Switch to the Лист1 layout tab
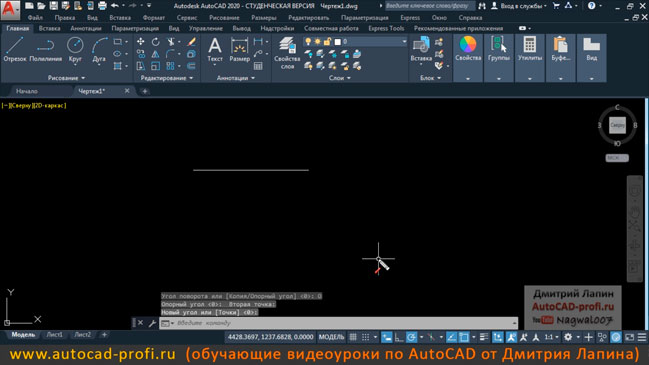The image size is (649, 365). click(x=55, y=335)
